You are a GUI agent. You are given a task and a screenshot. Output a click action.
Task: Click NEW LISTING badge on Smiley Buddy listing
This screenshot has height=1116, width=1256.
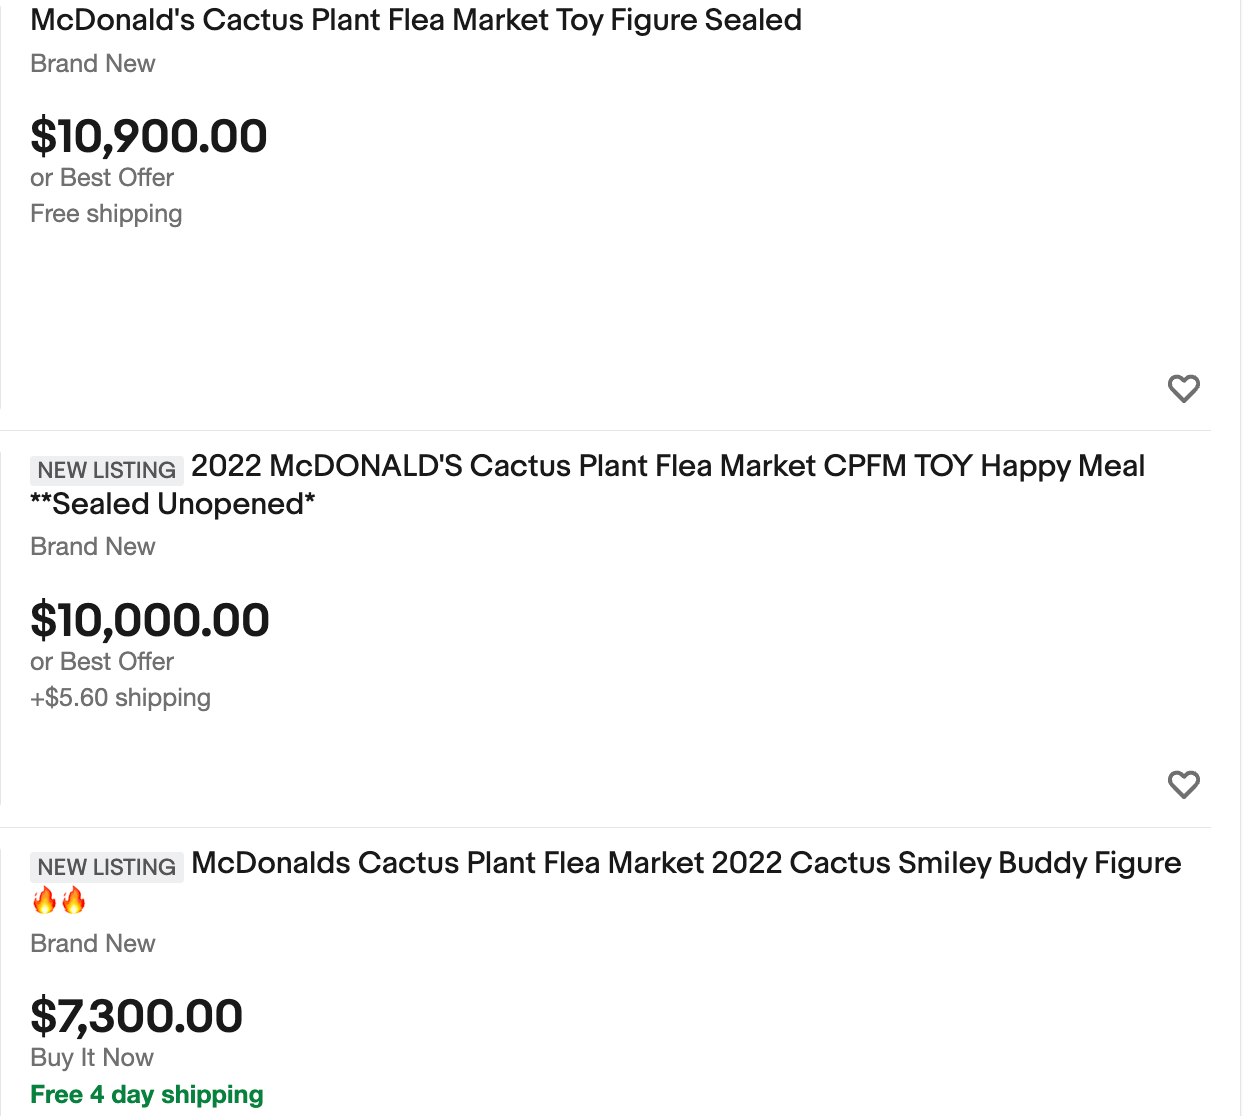pyautogui.click(x=106, y=867)
